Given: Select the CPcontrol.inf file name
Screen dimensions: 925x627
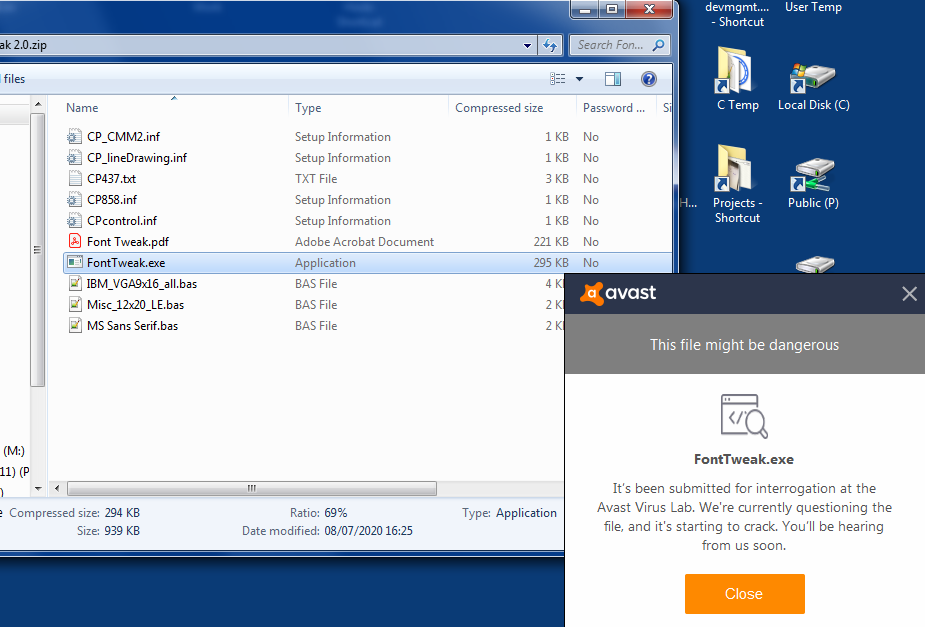Looking at the screenshot, I should coord(122,221).
